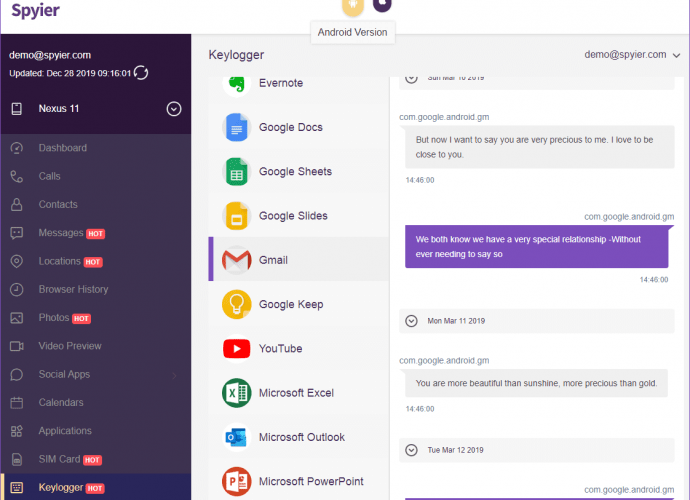This screenshot has width=690, height=500.
Task: Click Keylogger page heading
Action: 236,55
